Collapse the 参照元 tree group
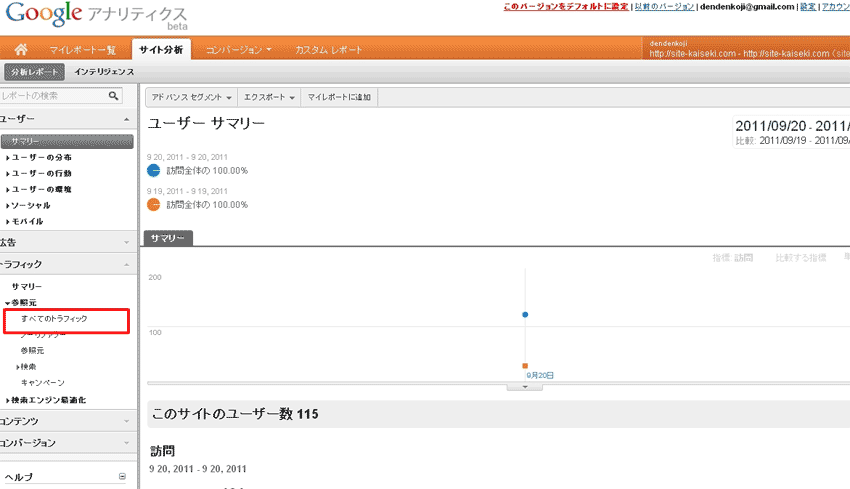Screen dimensions: 850x489 [x=21, y=303]
